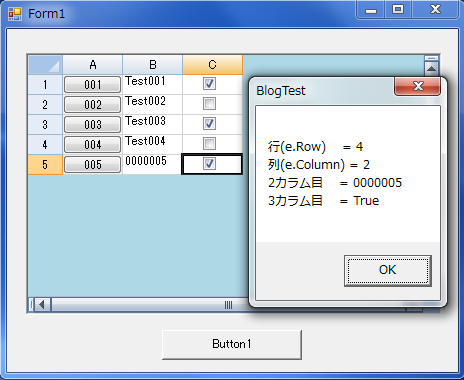Click Button1 on Form1
The width and height of the screenshot is (464, 380).
point(232,344)
